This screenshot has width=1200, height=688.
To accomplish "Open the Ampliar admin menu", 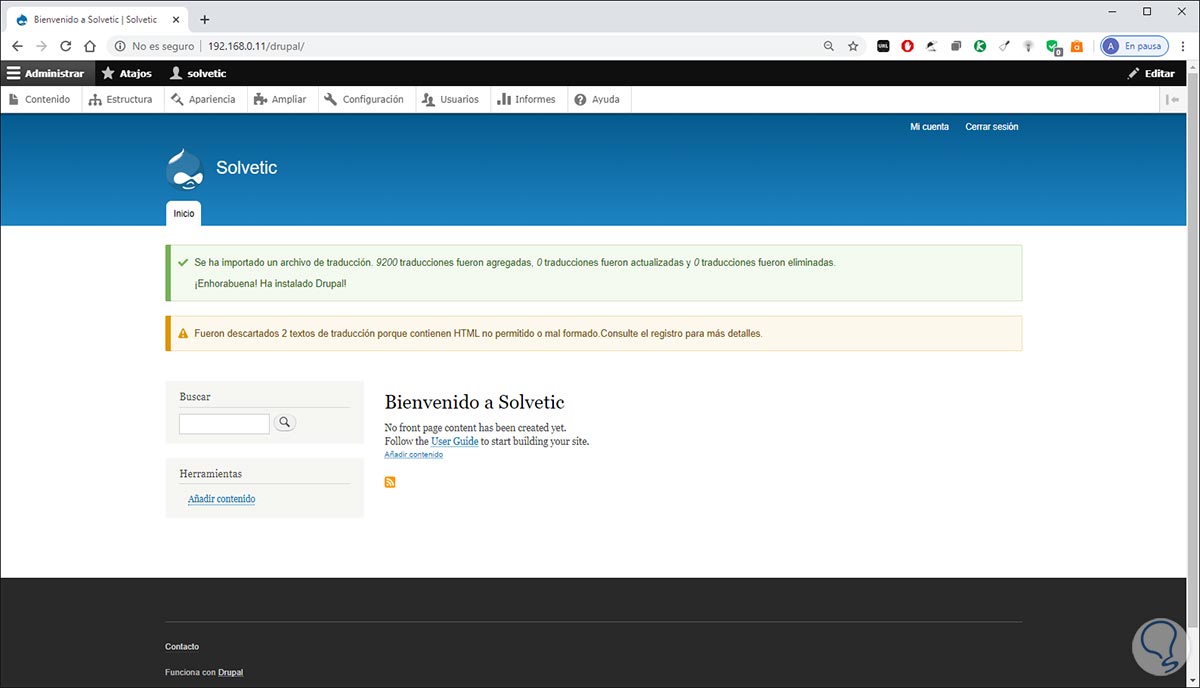I will [281, 99].
